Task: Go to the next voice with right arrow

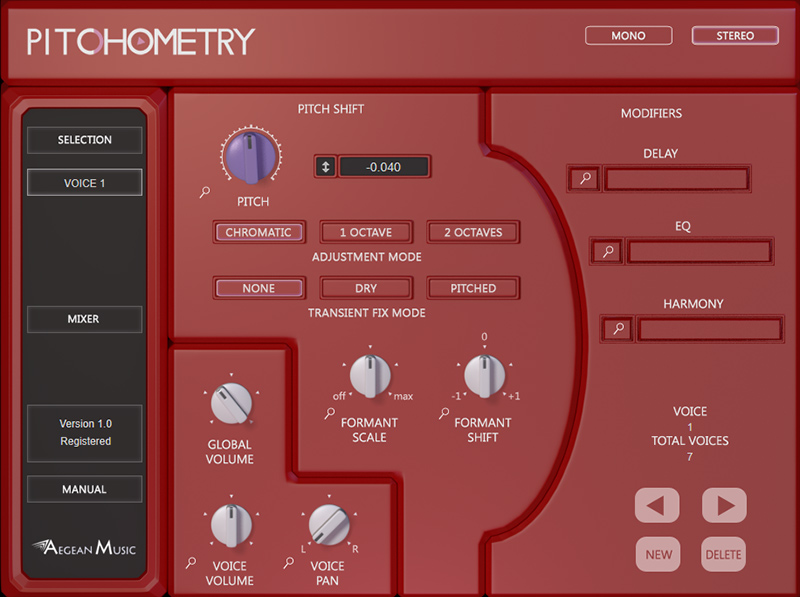Action: pos(723,505)
